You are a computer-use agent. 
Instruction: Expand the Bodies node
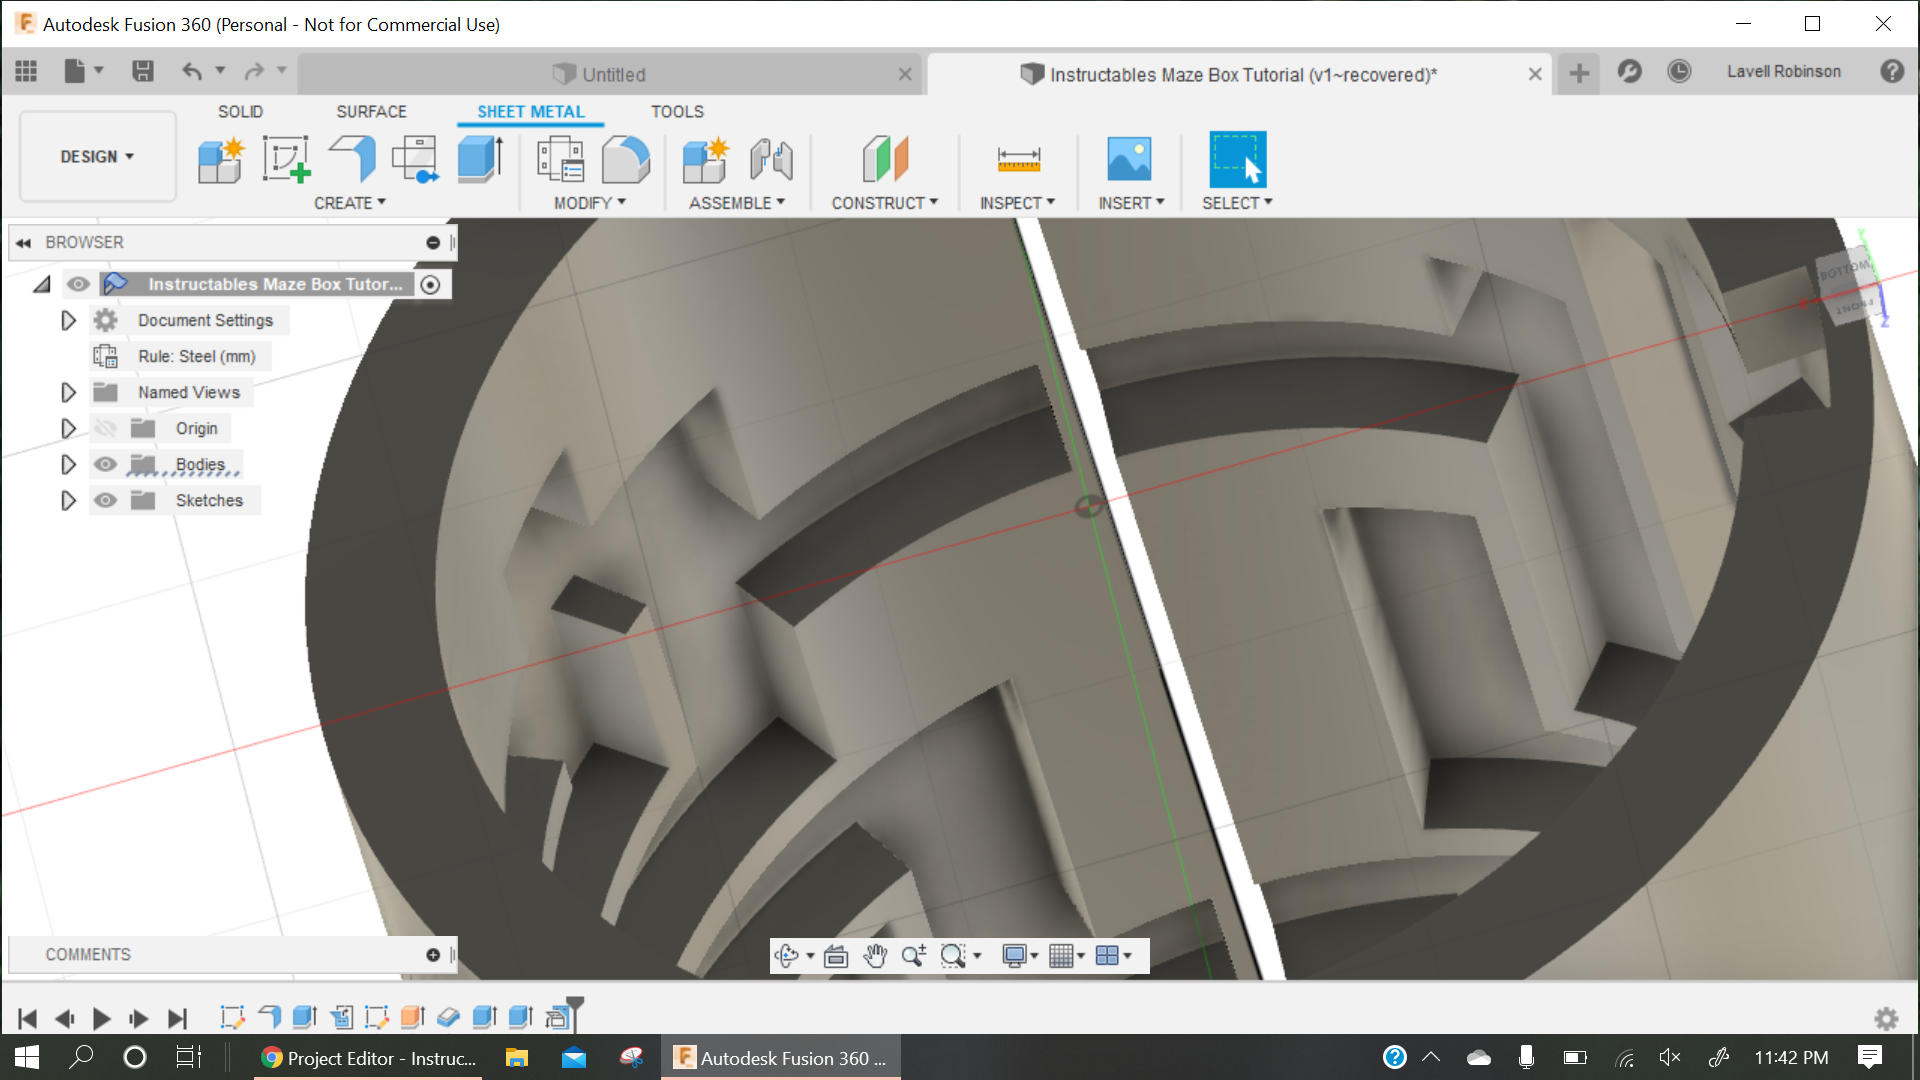[x=68, y=464]
